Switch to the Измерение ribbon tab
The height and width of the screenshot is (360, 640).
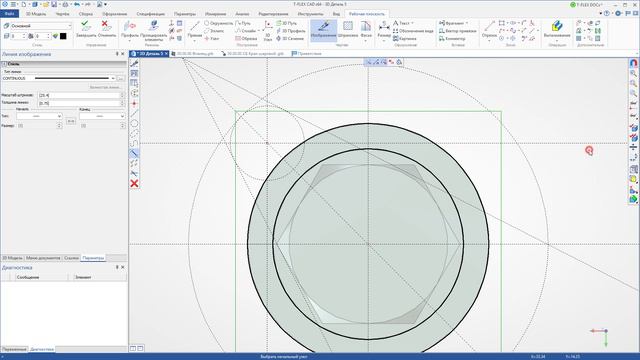(216, 14)
